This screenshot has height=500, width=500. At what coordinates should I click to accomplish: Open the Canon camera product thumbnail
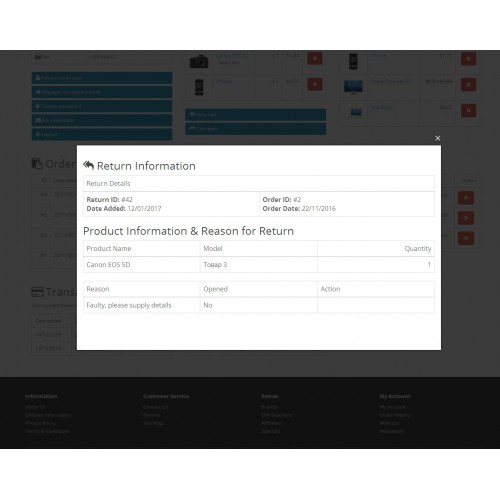tap(199, 61)
